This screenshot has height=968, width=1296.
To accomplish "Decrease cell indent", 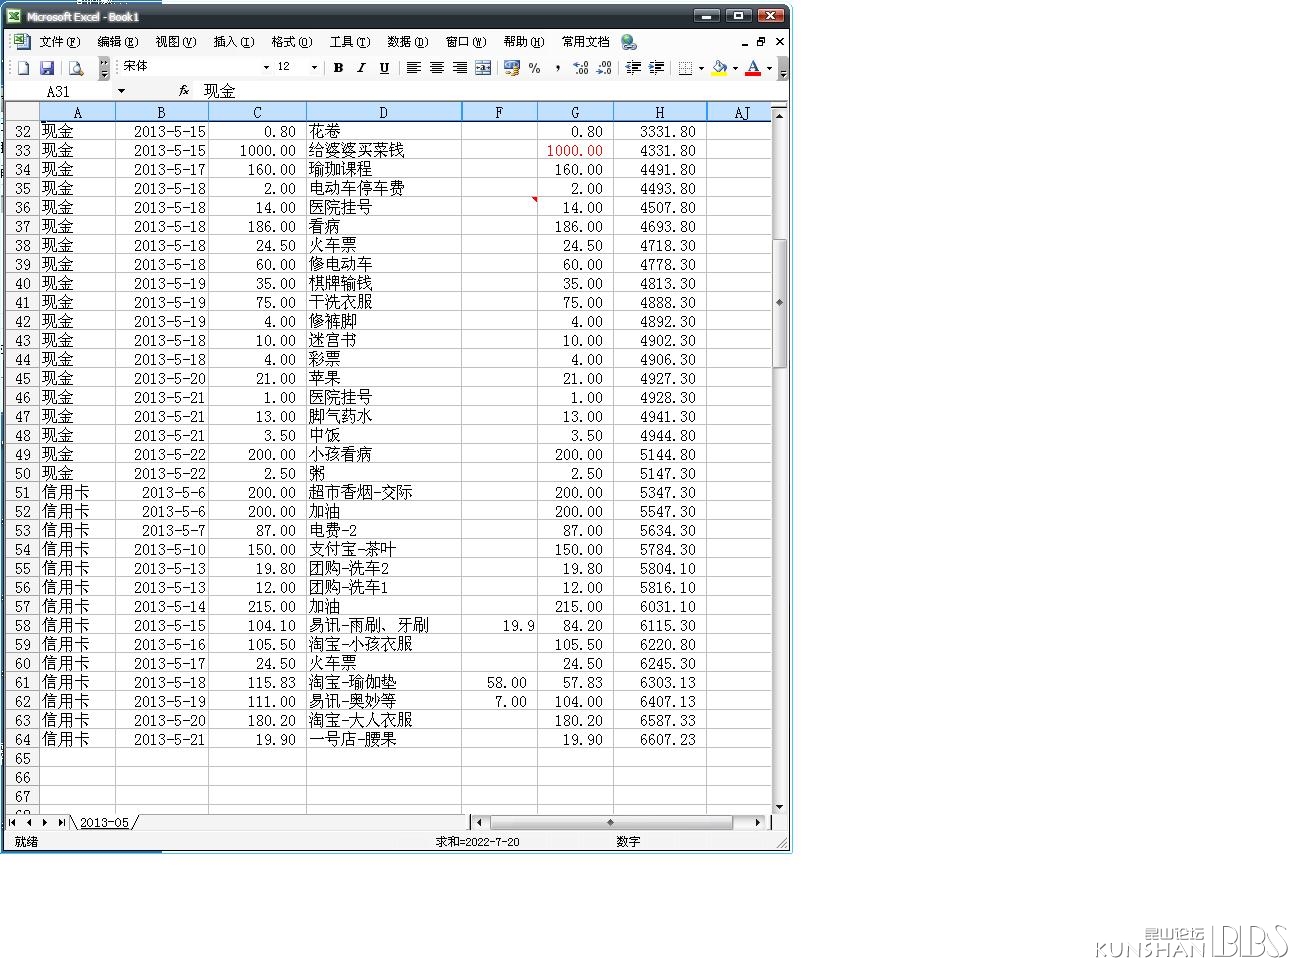I will 633,68.
